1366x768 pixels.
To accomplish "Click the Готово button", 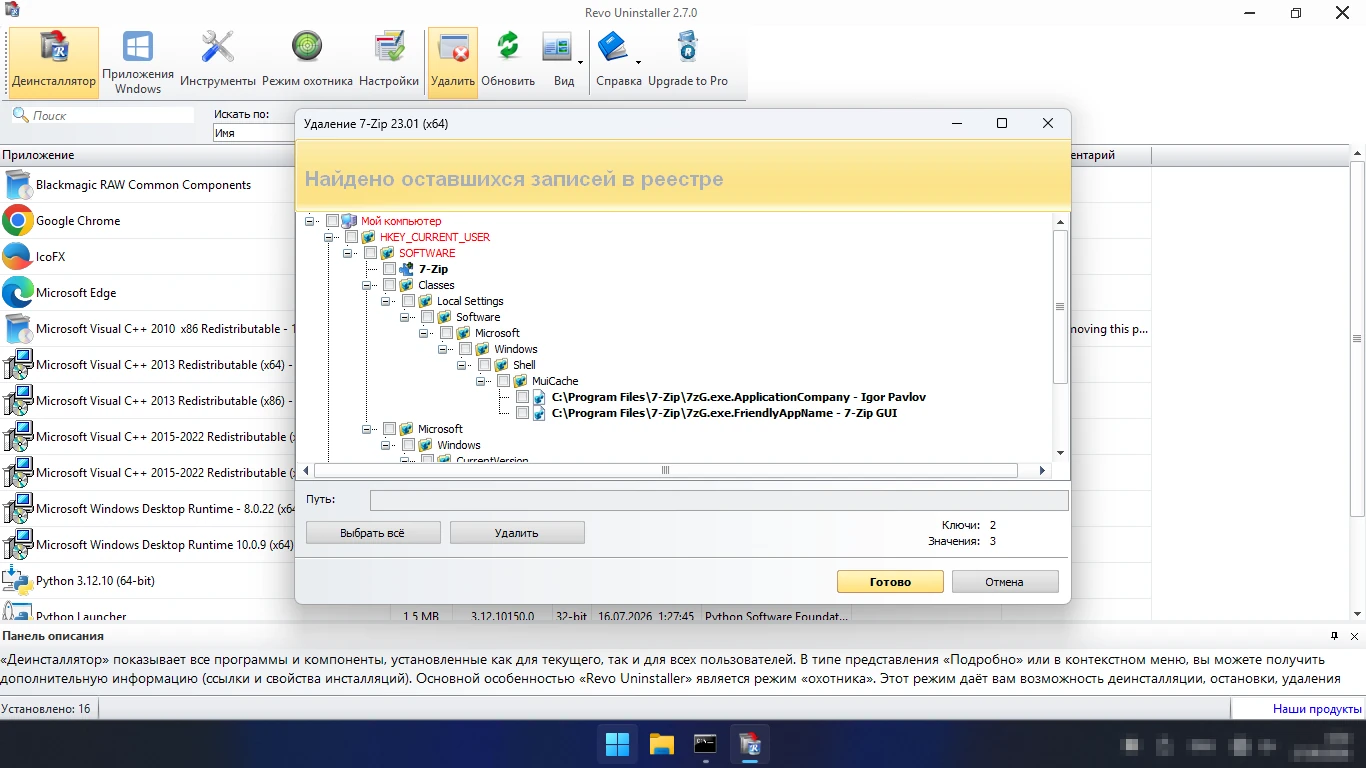I will [x=890, y=582].
